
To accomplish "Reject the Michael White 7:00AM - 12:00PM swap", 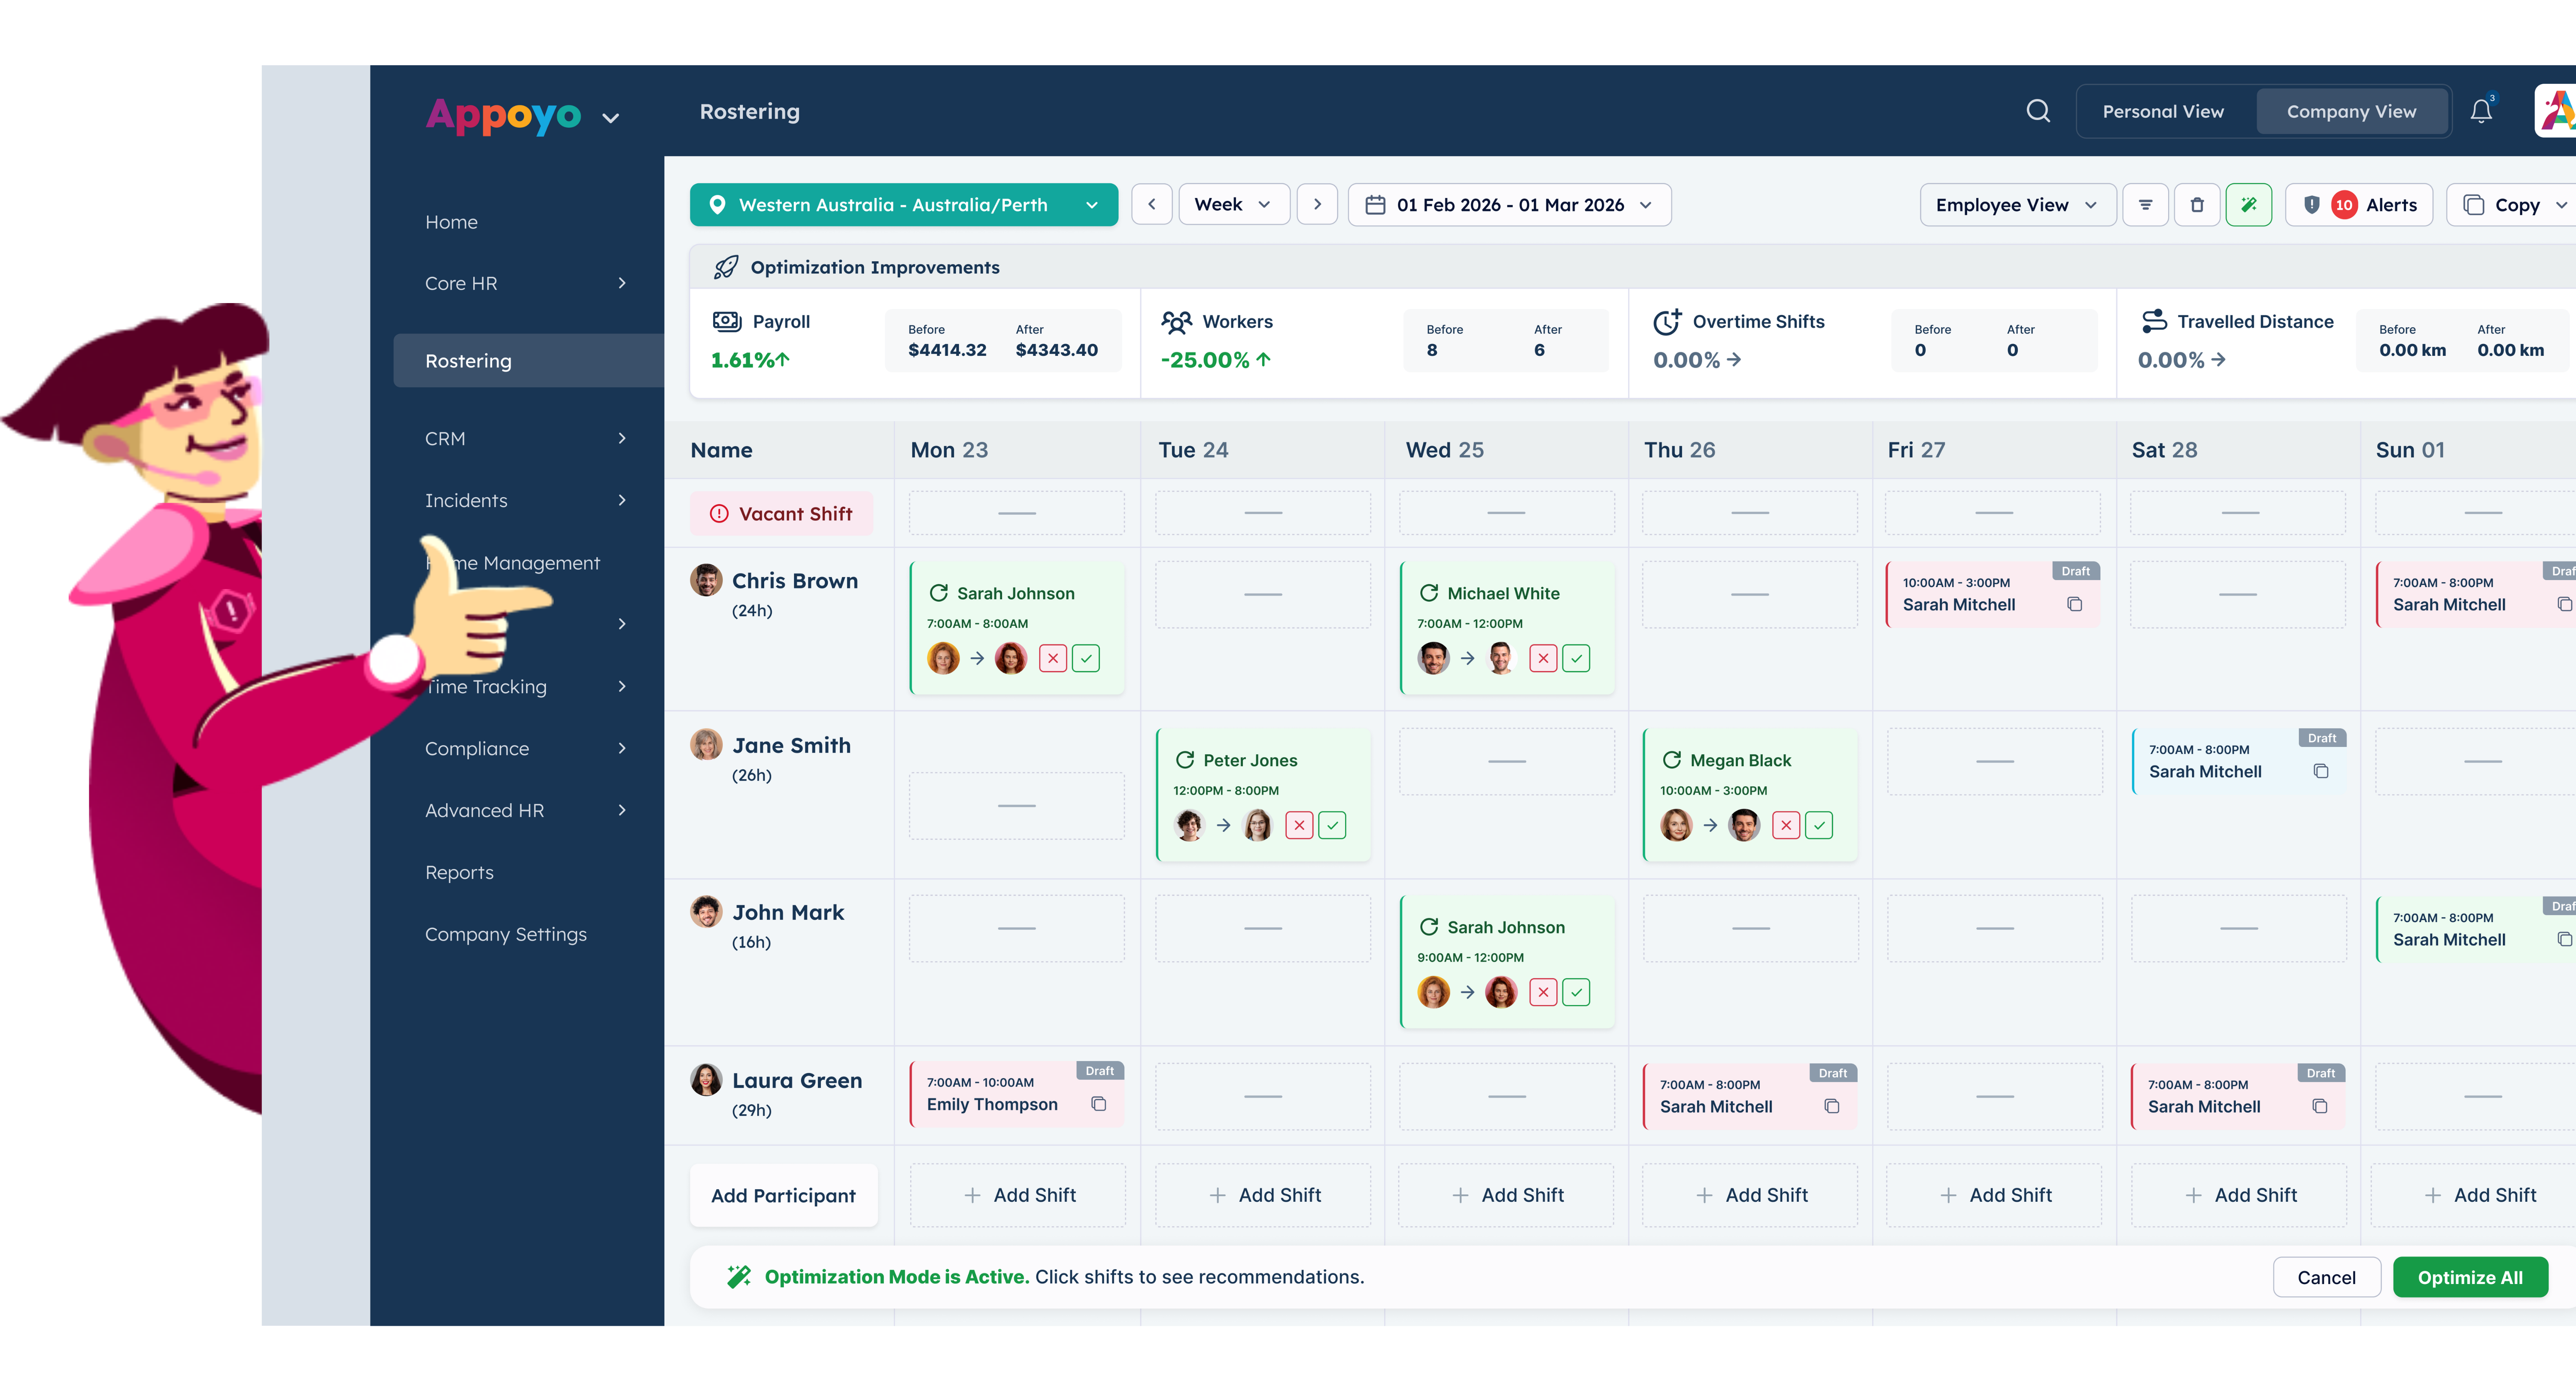I will [x=1543, y=658].
